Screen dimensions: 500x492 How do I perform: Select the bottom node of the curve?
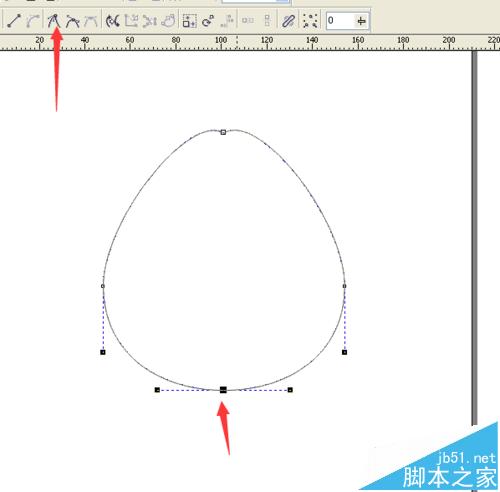(223, 390)
